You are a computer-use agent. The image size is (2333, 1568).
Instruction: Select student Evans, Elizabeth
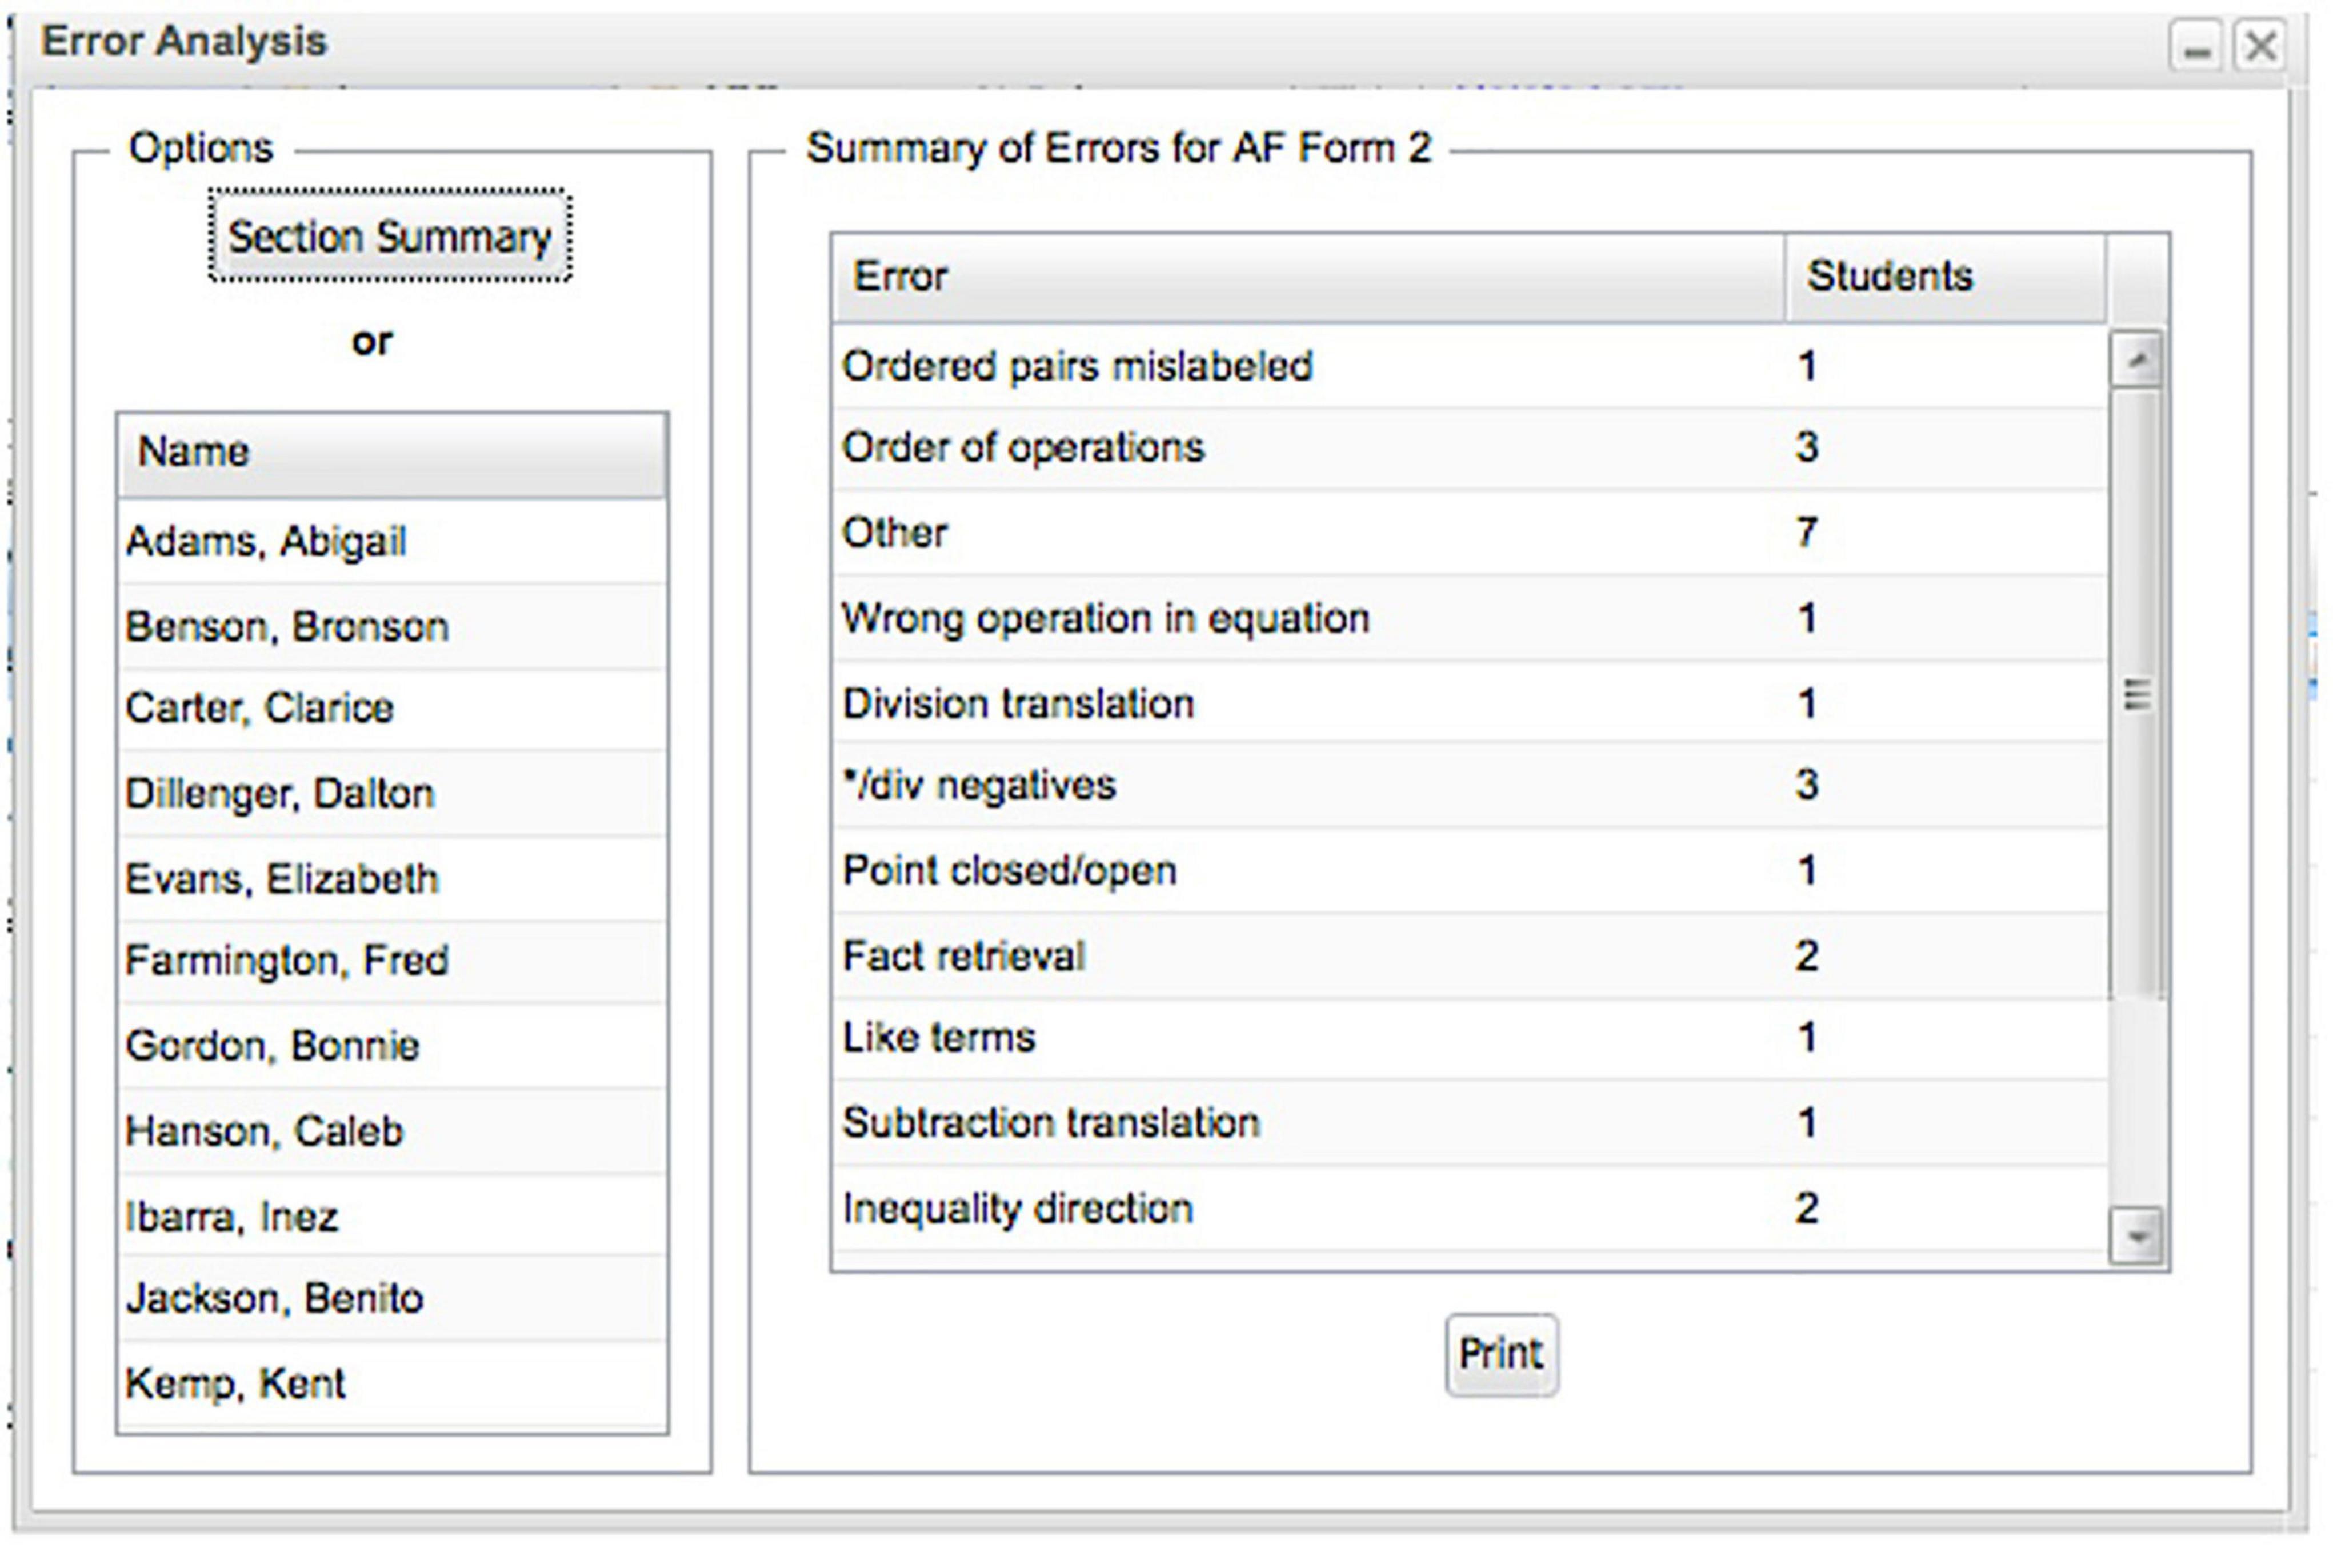pyautogui.click(x=392, y=878)
